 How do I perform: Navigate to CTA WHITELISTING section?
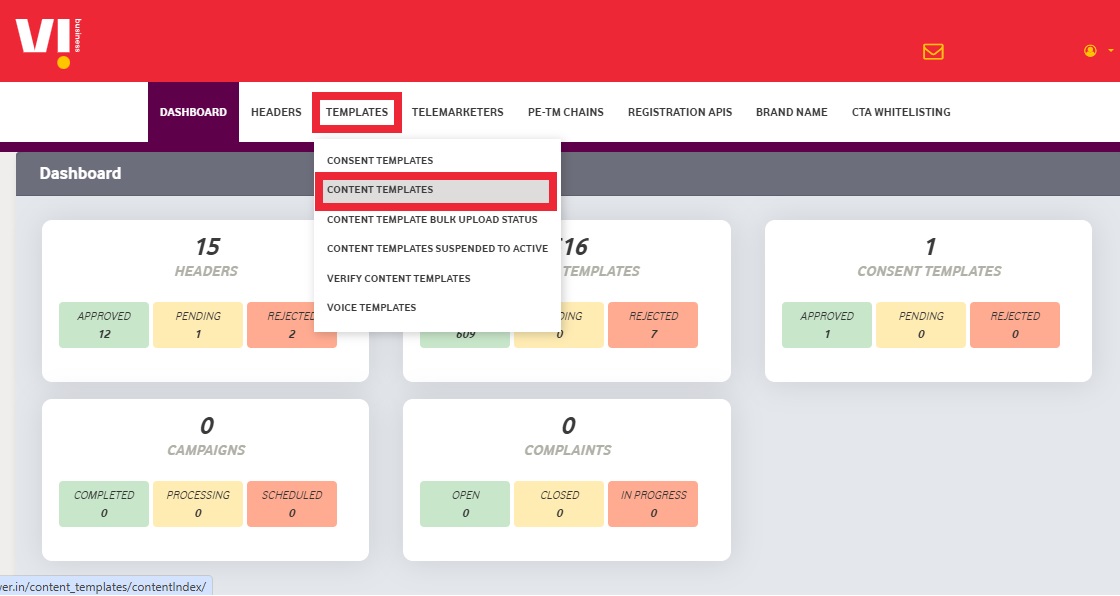(x=900, y=112)
